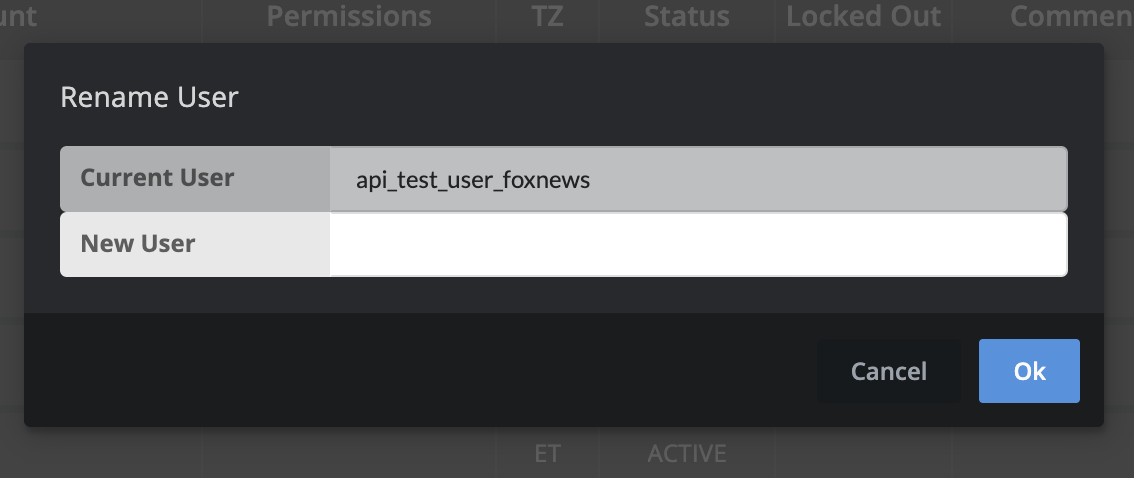Select the ACTIVE status cell
This screenshot has height=478, width=1134.
click(686, 453)
